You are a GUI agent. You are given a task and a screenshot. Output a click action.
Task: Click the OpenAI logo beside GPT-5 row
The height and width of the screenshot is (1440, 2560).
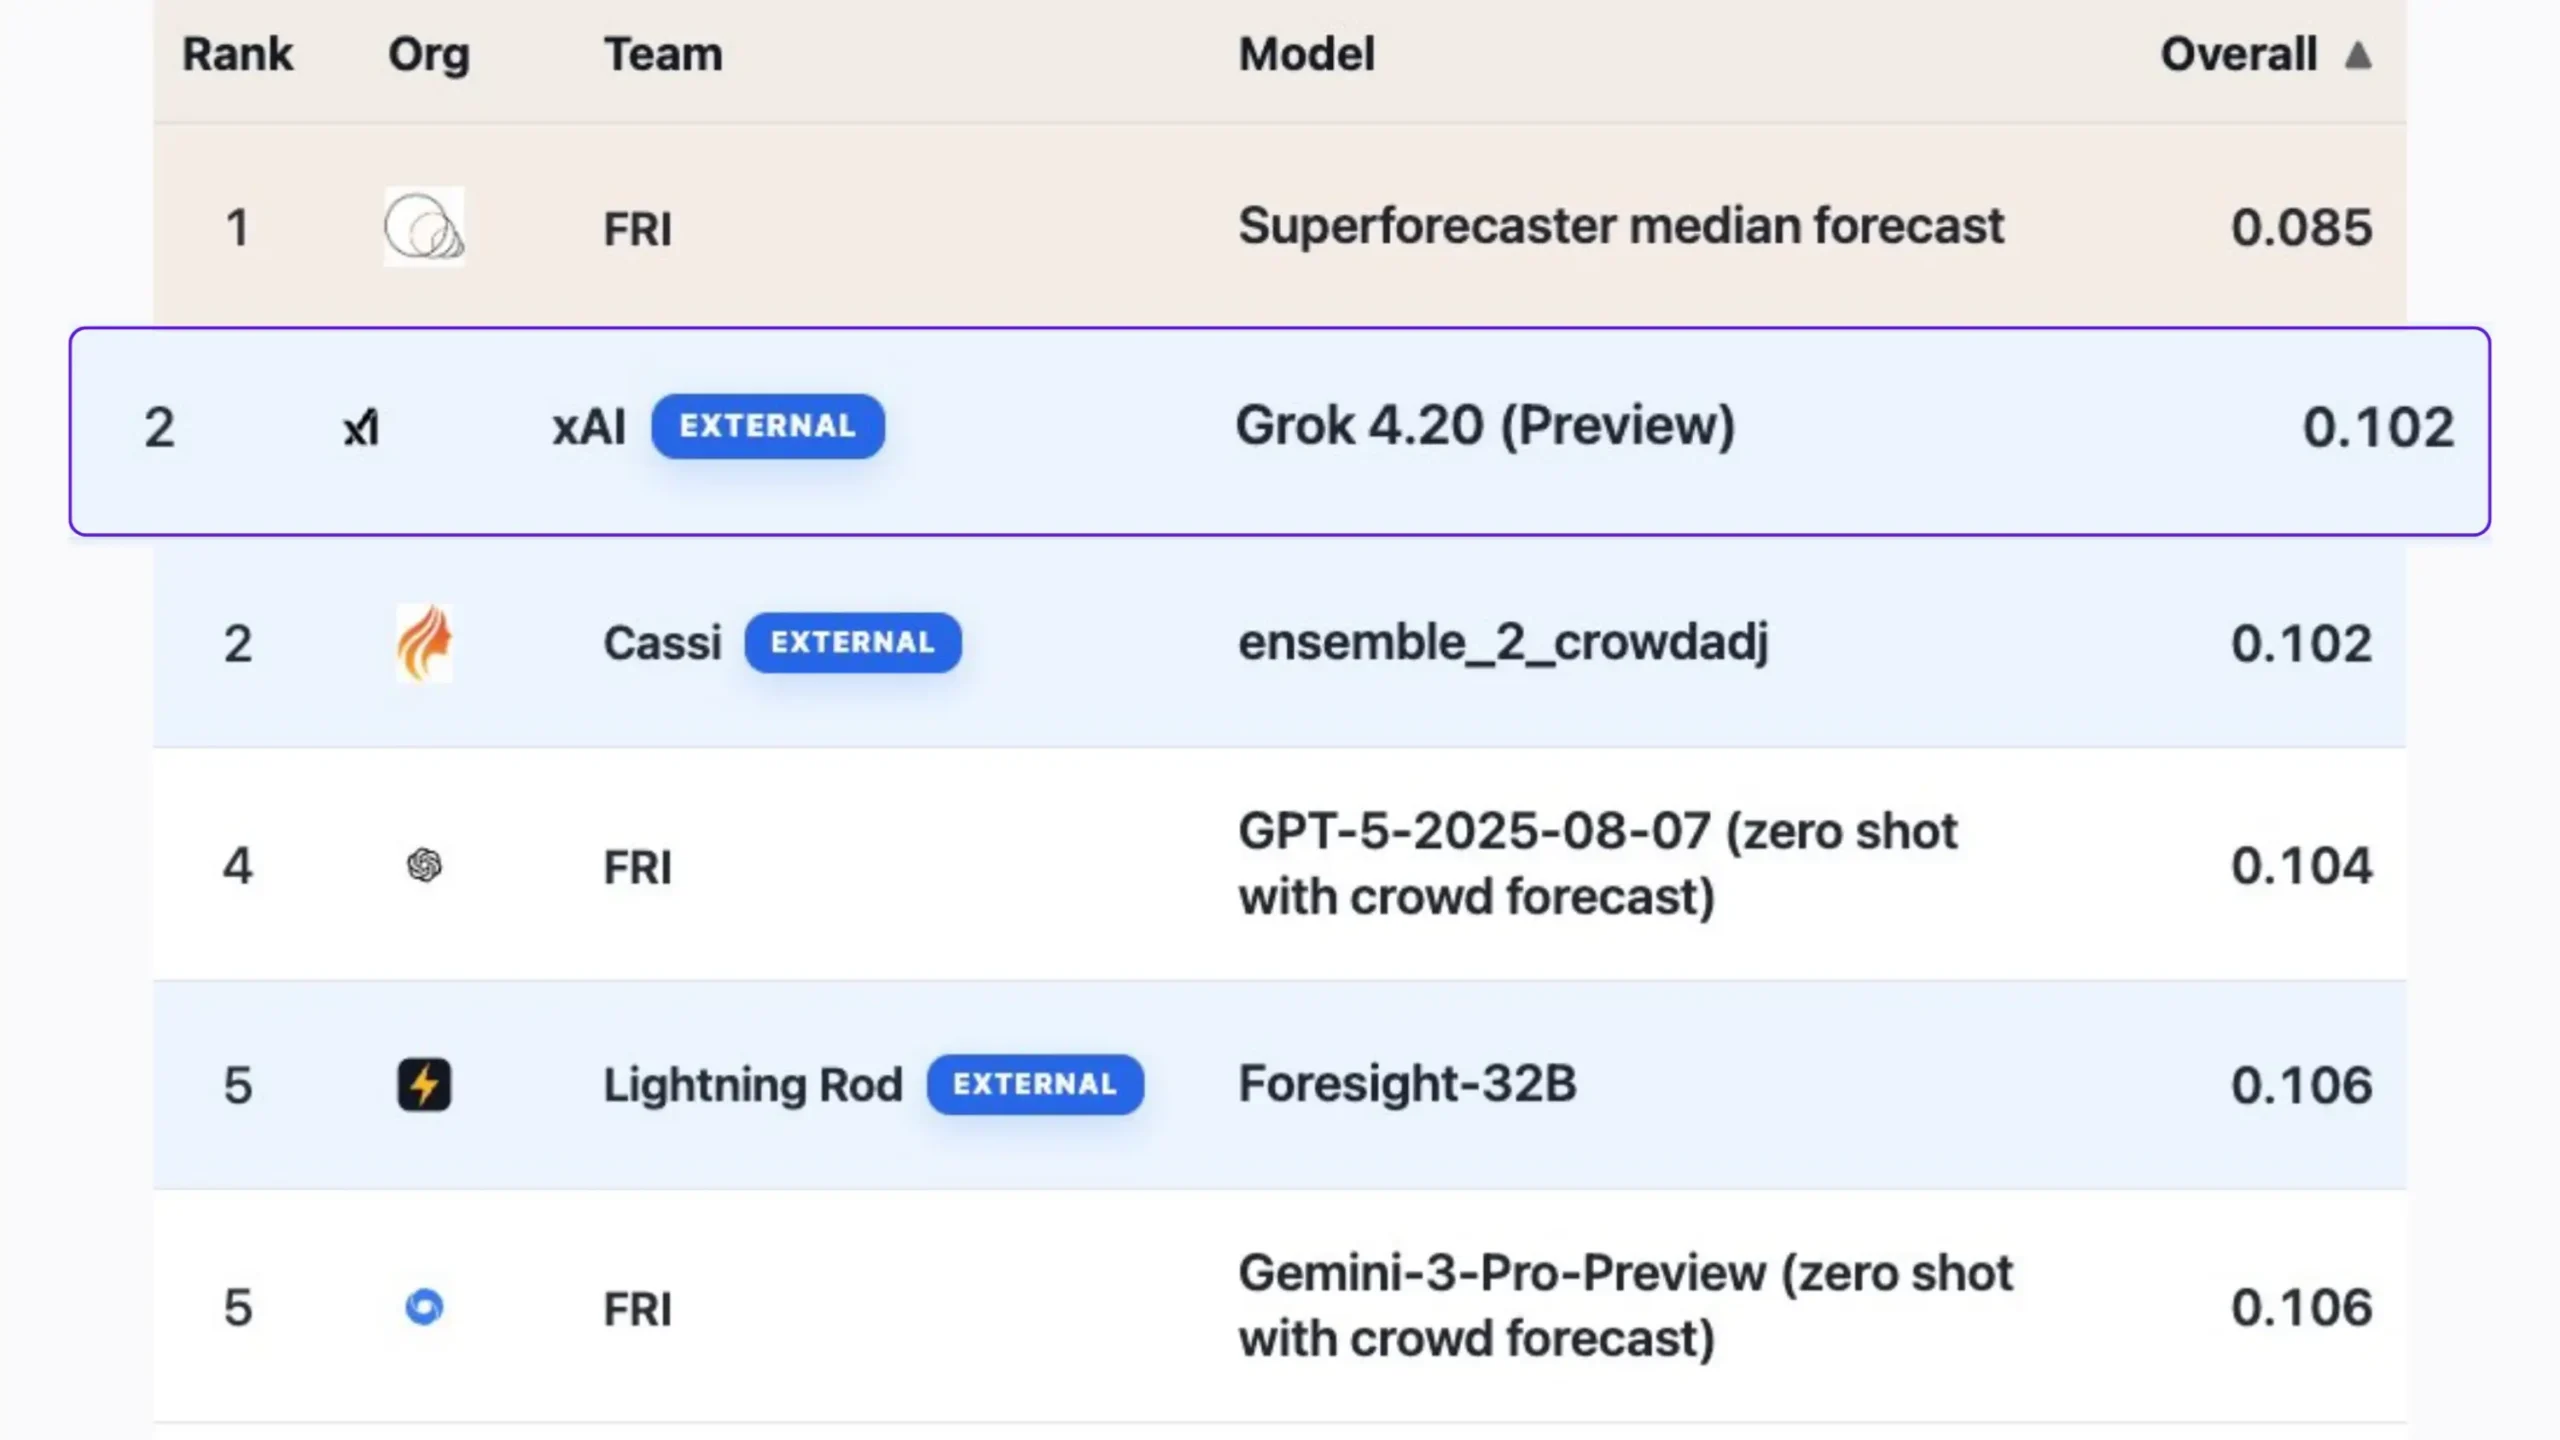pos(425,864)
